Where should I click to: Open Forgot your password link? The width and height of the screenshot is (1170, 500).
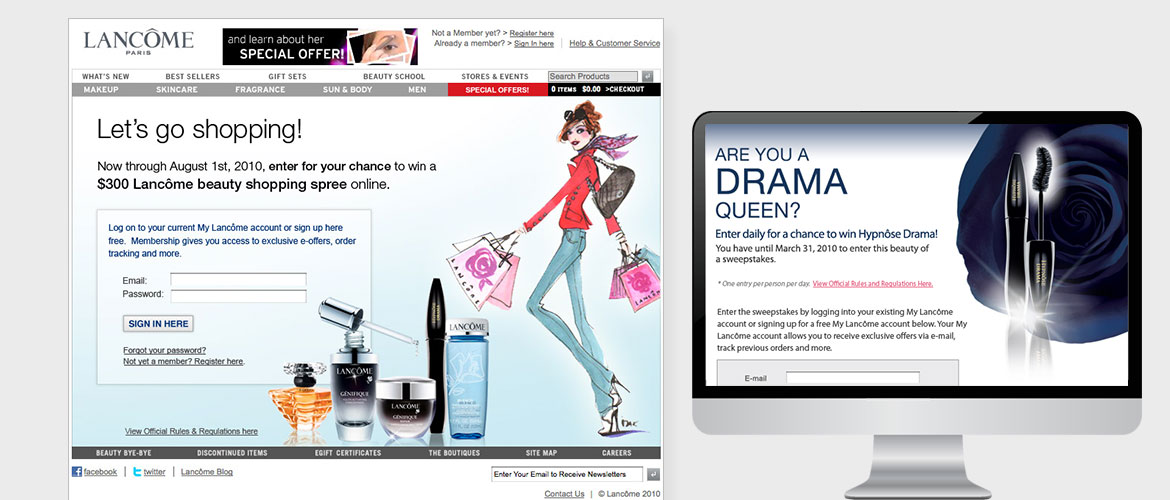[x=164, y=350]
